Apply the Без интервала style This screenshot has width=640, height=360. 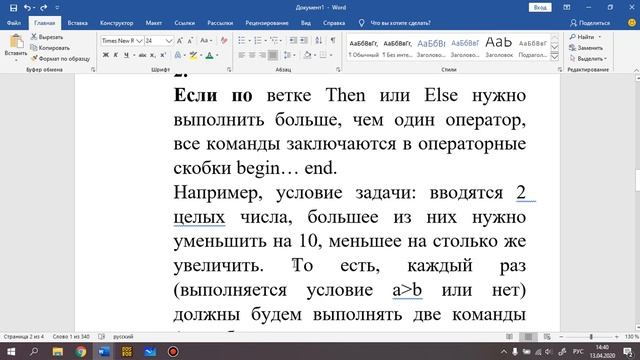tap(397, 48)
